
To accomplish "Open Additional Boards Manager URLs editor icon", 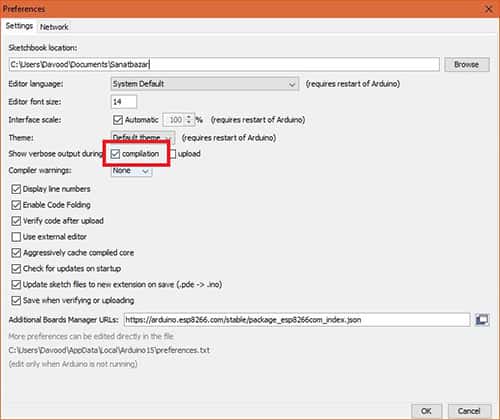I will (482, 320).
